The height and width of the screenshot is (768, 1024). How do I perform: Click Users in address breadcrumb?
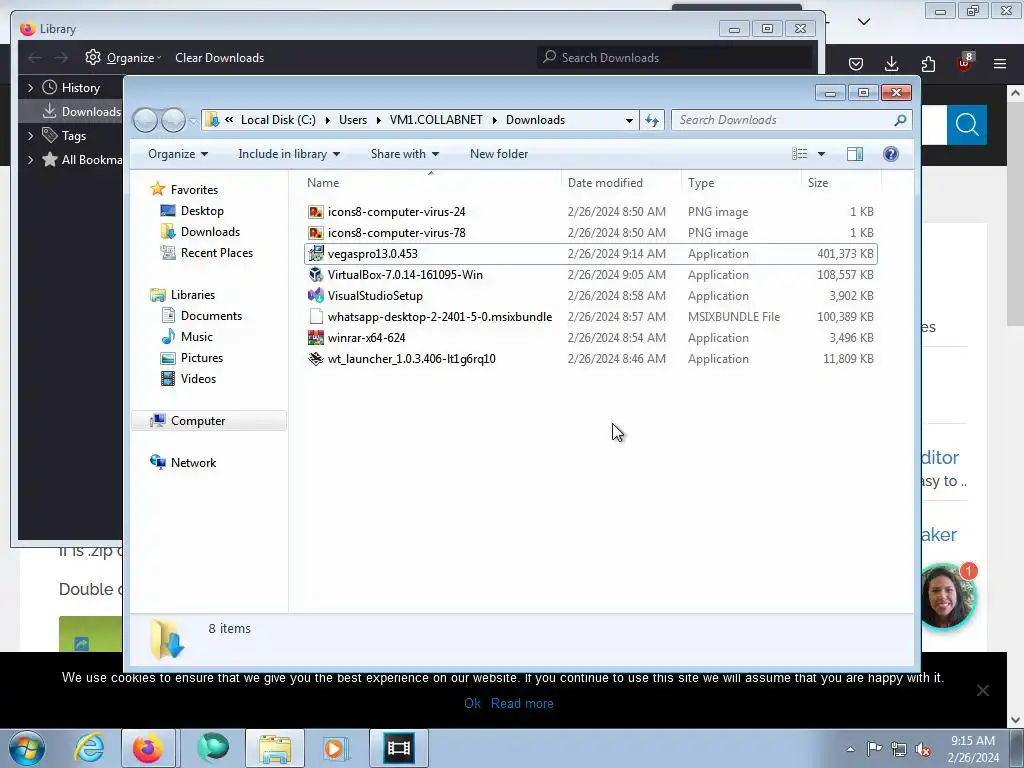353,120
